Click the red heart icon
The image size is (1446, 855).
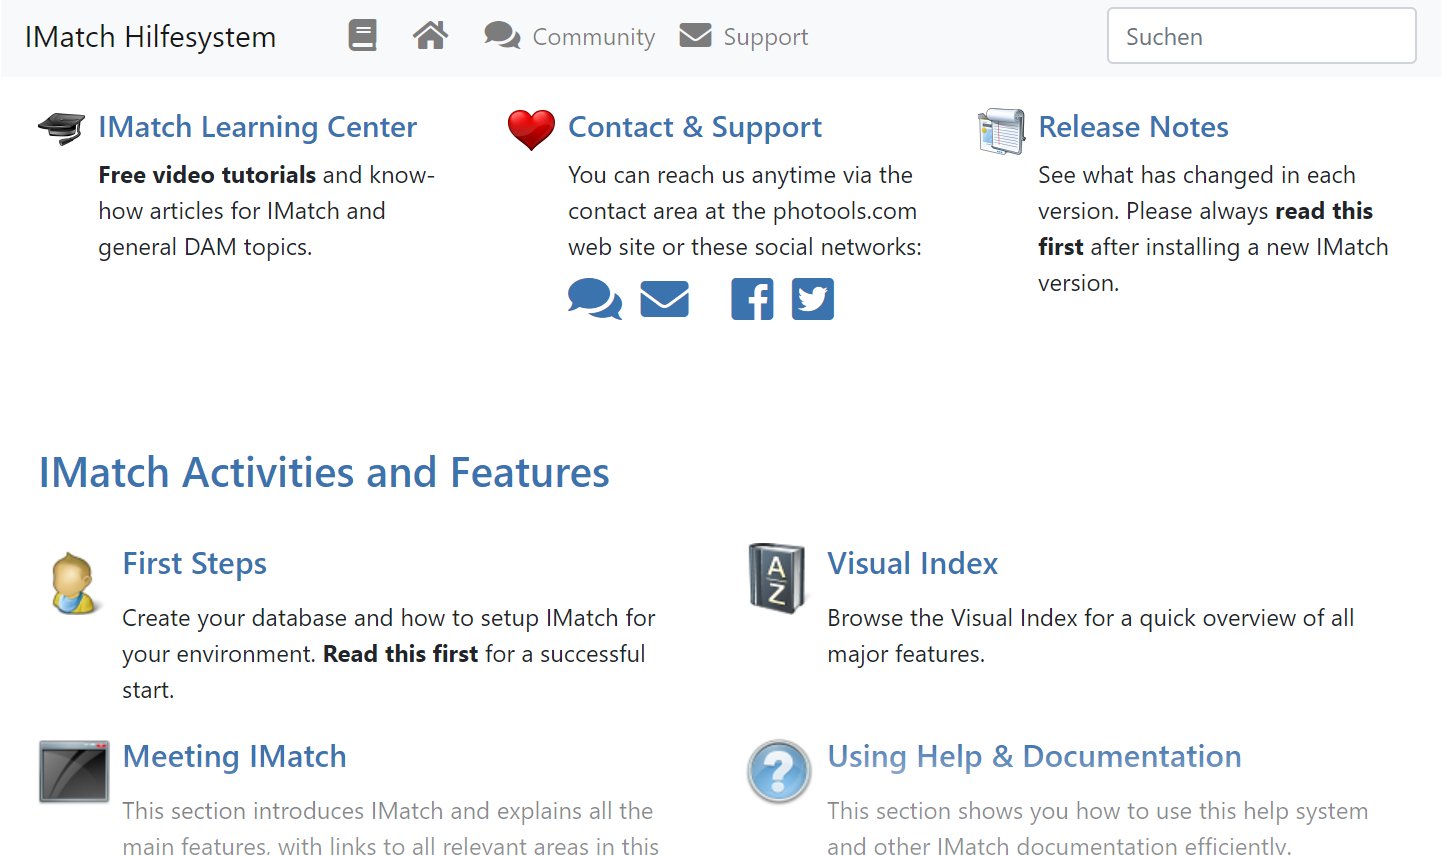[x=531, y=129]
